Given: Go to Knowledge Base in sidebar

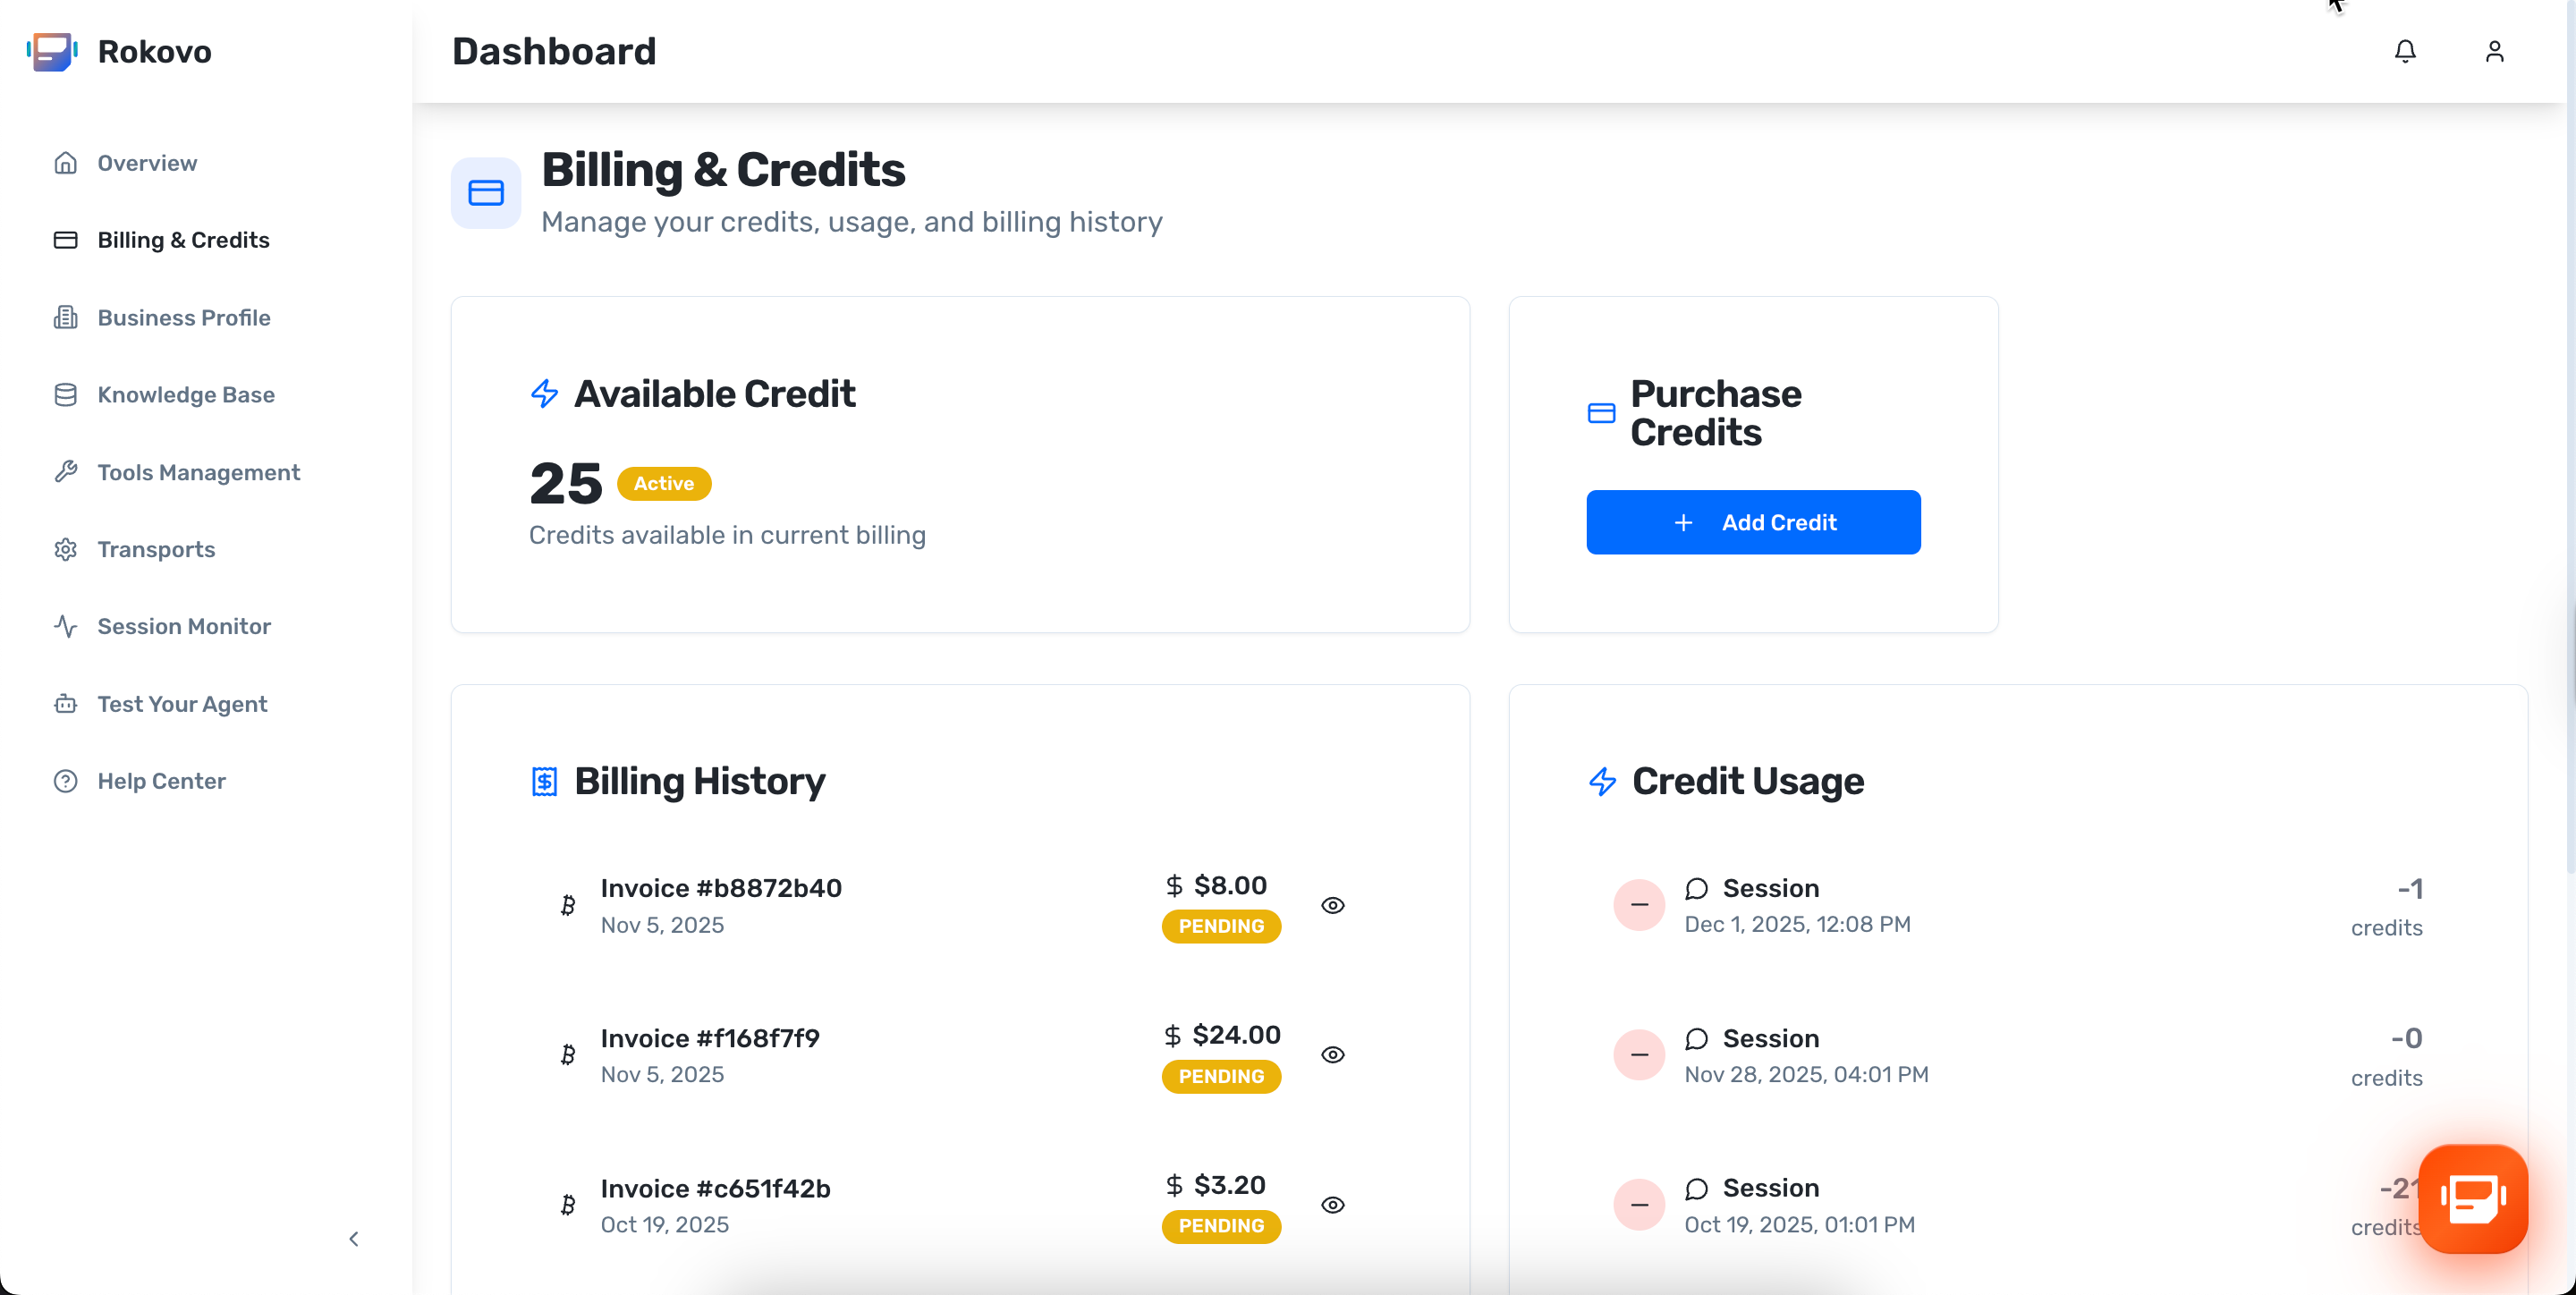Looking at the screenshot, I should pos(185,395).
